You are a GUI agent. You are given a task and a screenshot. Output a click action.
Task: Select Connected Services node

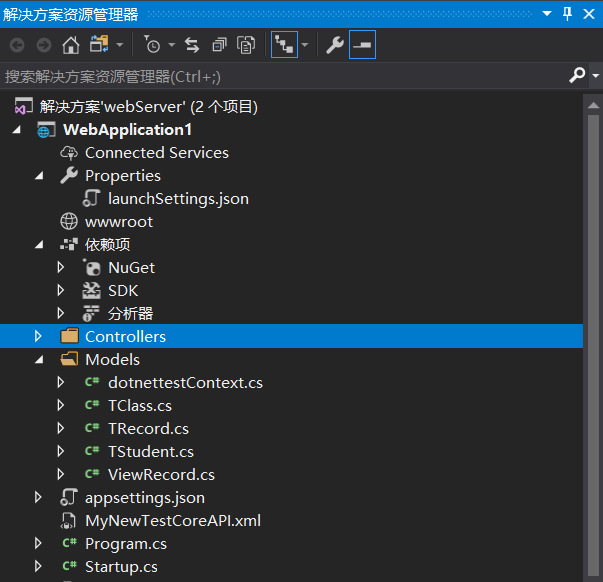157,153
